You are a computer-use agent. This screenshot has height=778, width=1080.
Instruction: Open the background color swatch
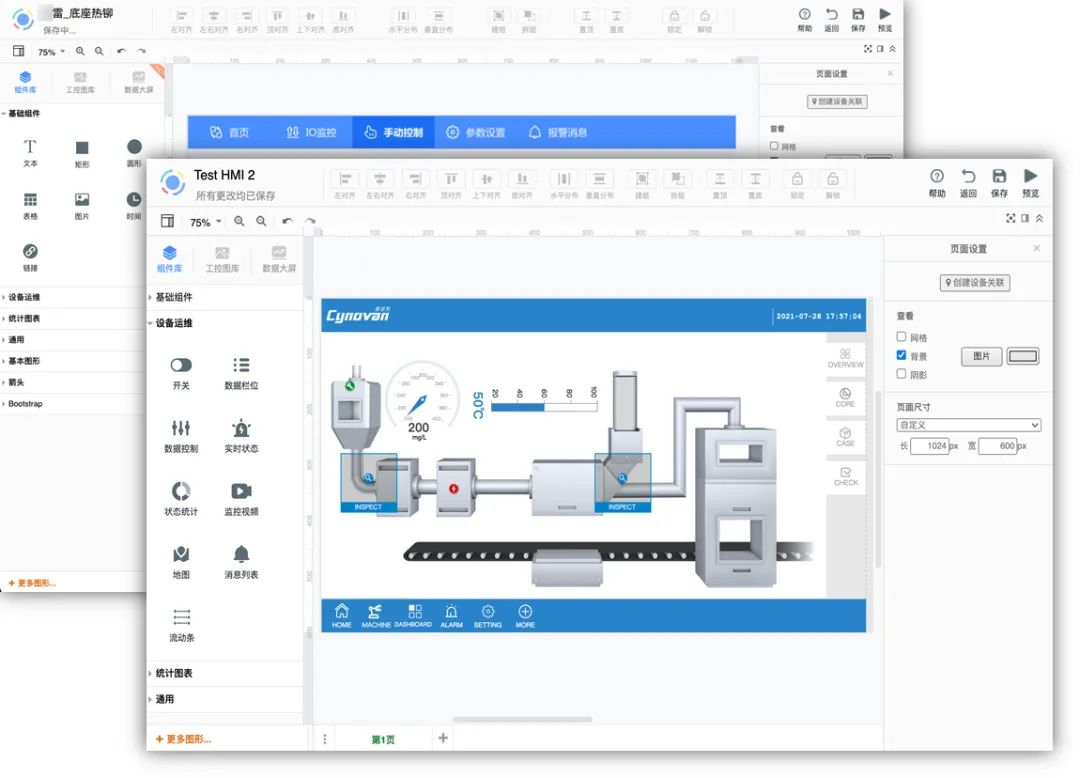(1023, 356)
